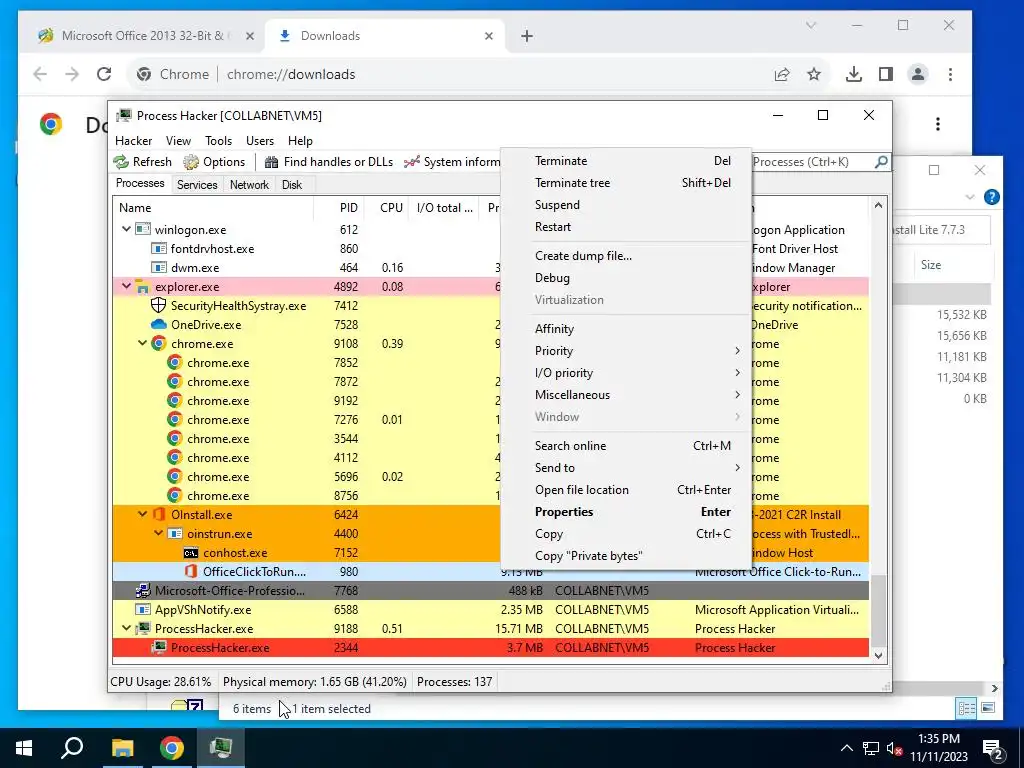Image resolution: width=1024 pixels, height=768 pixels.
Task: Collapse OInstall.exe tree node
Action: tap(142, 514)
